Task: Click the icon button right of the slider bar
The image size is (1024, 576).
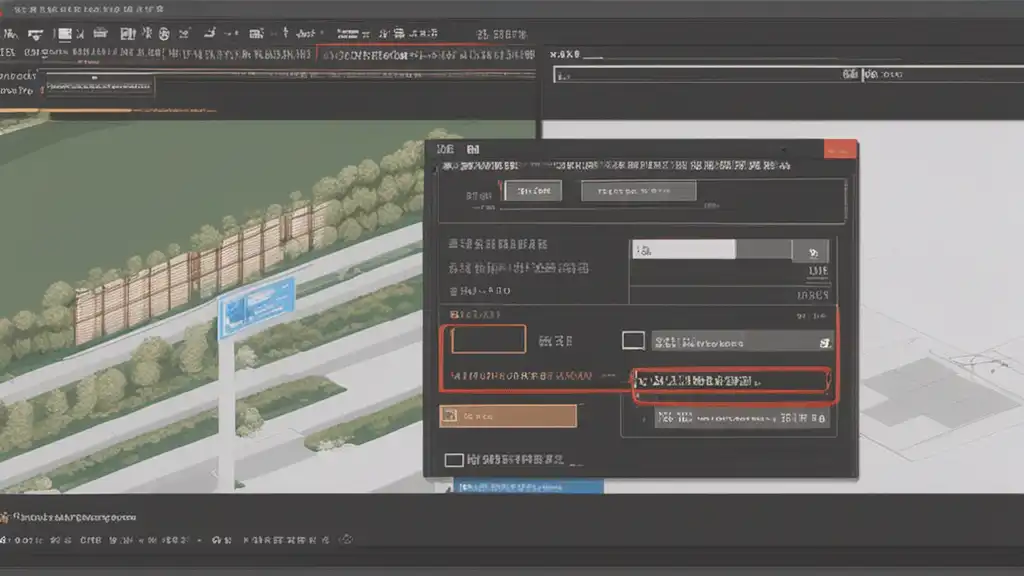Action: [810, 251]
